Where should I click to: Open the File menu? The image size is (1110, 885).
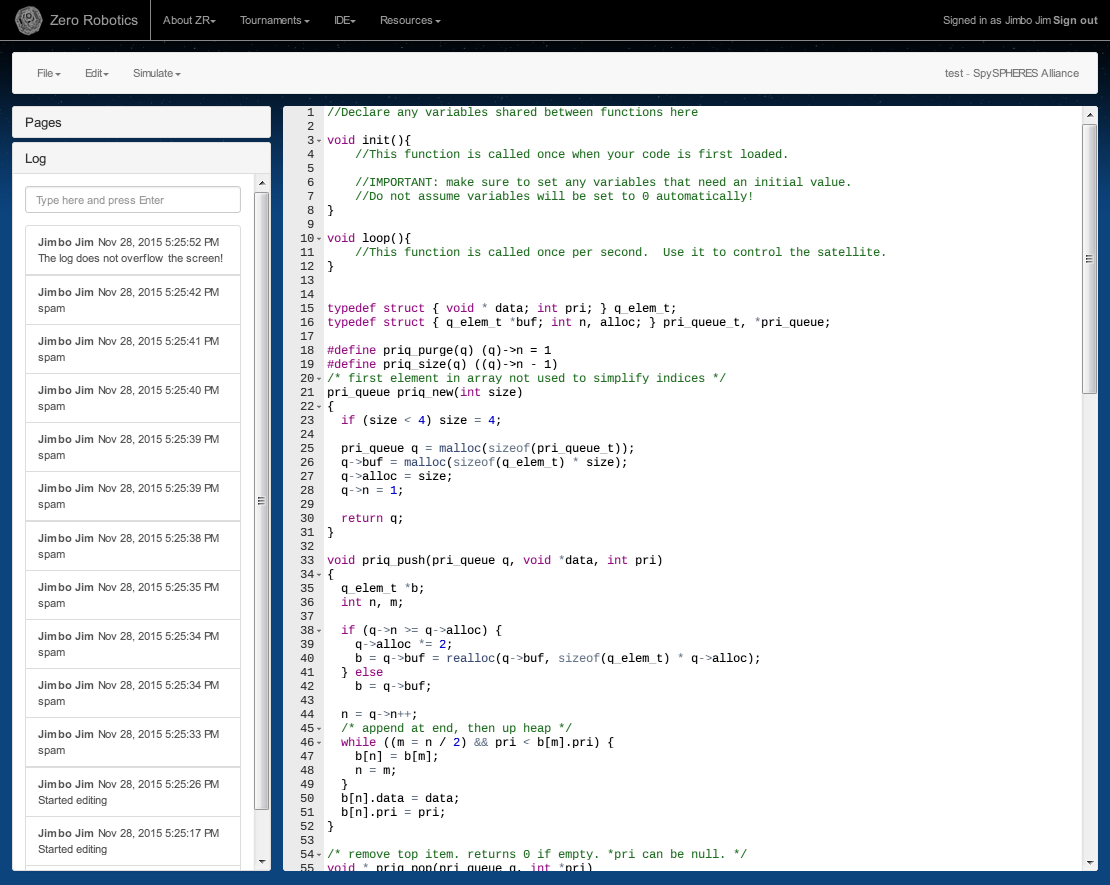point(49,73)
